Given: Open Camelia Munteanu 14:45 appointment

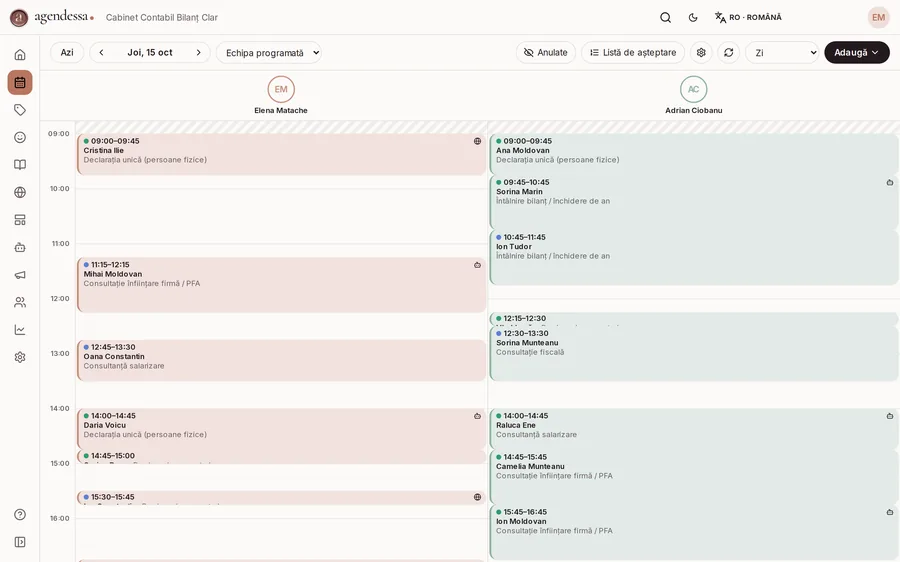Looking at the screenshot, I should [x=694, y=477].
